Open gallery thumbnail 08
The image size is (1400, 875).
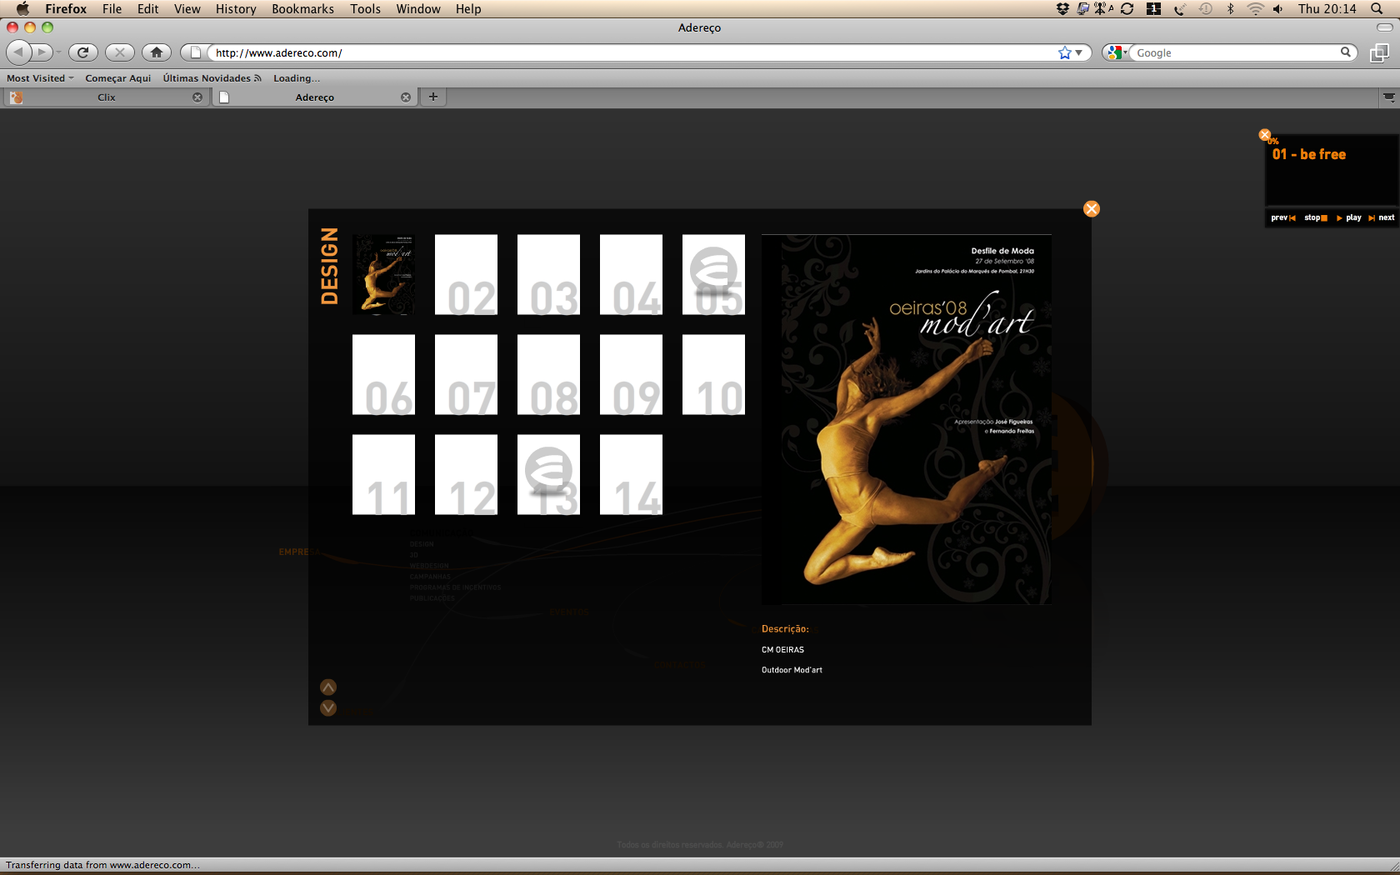click(548, 375)
